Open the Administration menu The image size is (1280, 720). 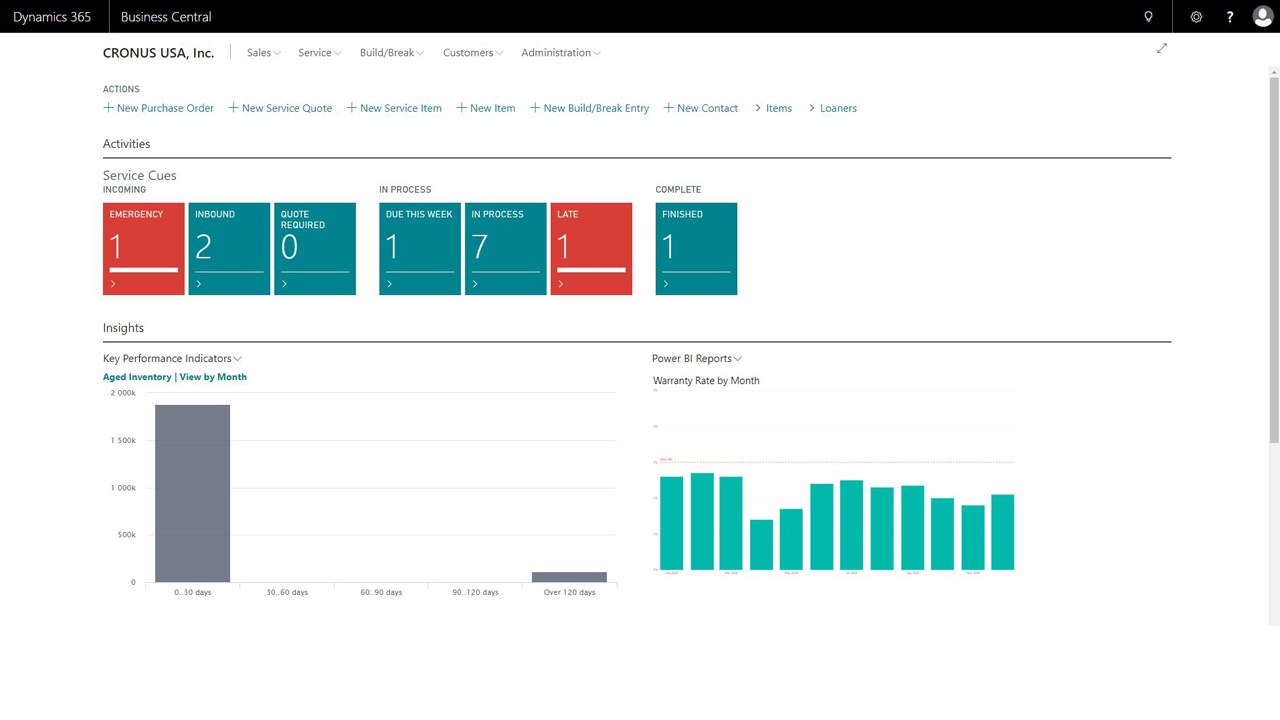tap(561, 53)
